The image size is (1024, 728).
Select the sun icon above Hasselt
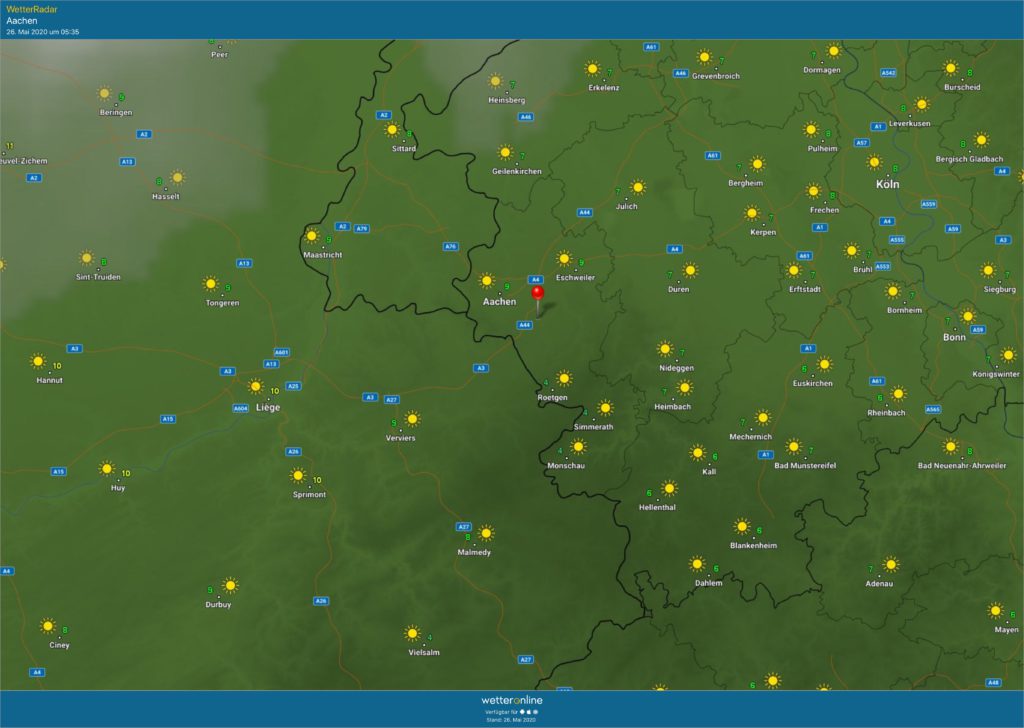(x=178, y=177)
